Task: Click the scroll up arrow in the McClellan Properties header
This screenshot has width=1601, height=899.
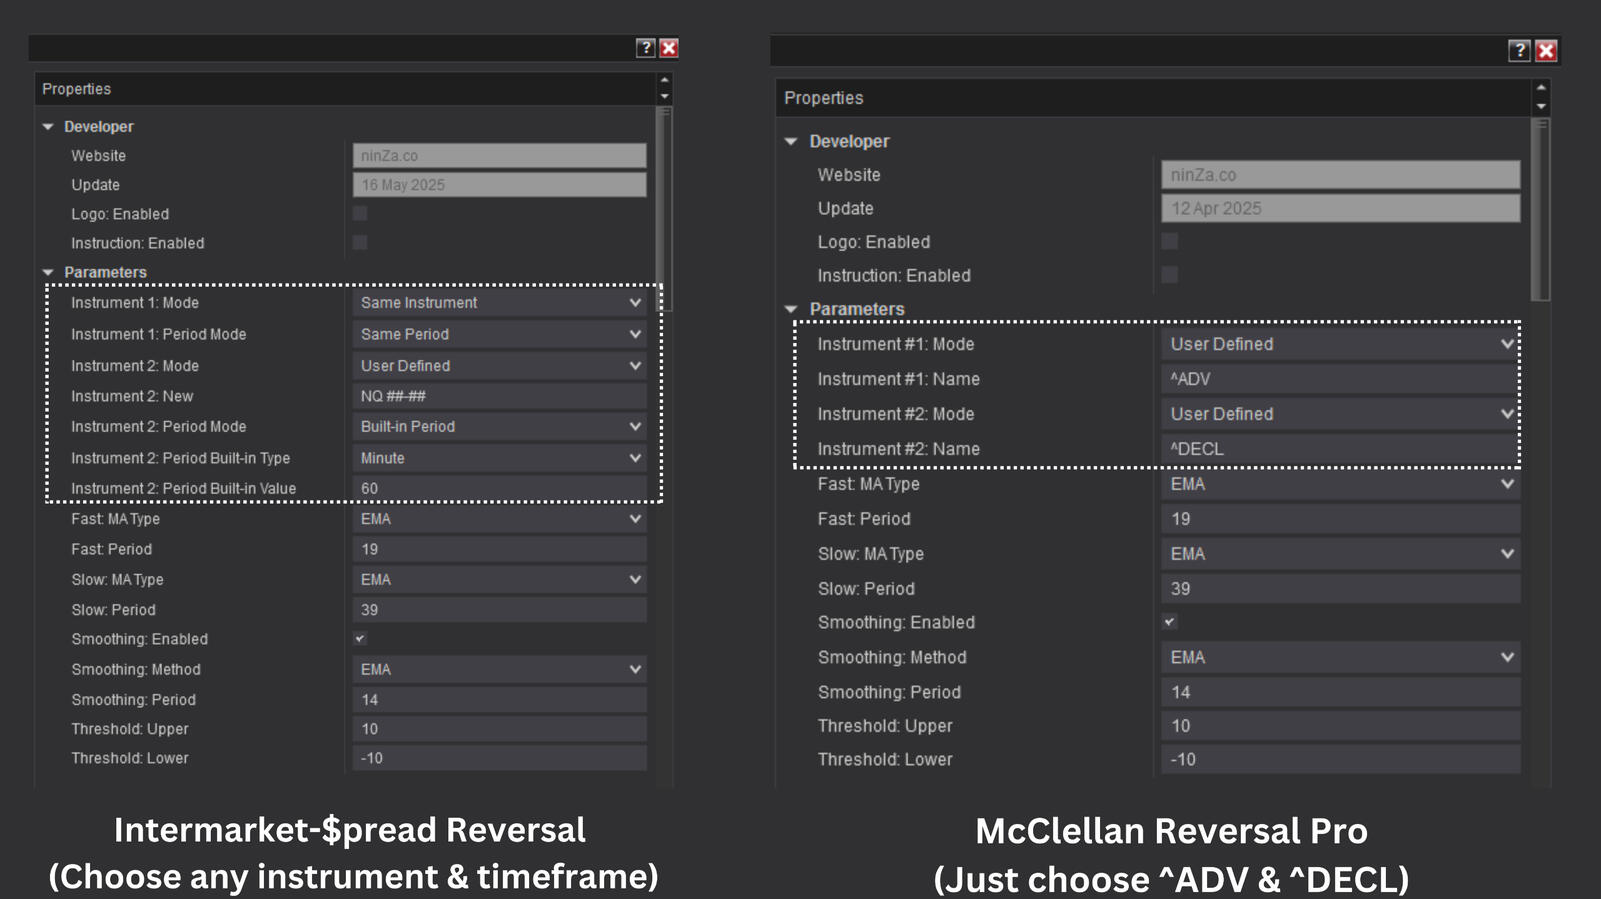Action: pos(1541,88)
